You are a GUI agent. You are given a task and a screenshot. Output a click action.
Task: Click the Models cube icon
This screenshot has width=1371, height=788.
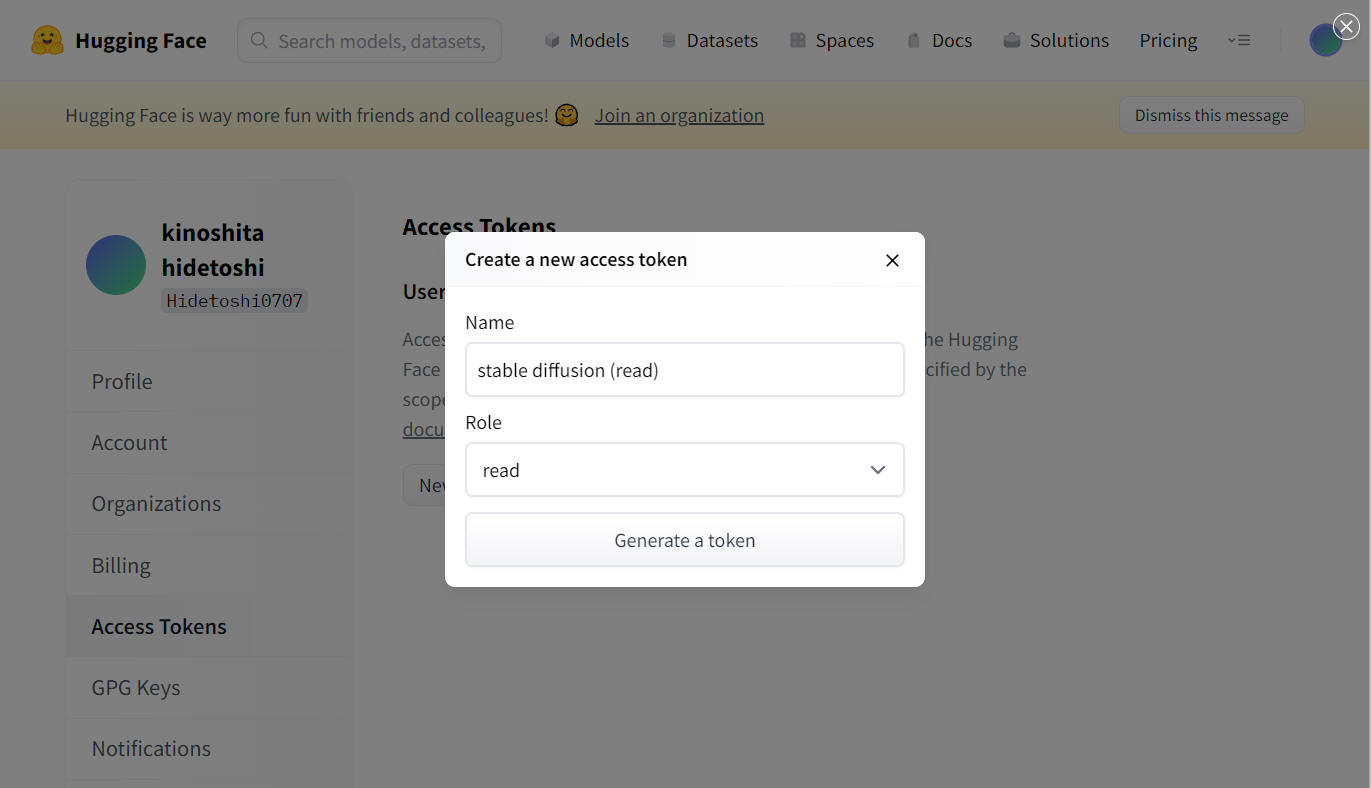tap(552, 40)
